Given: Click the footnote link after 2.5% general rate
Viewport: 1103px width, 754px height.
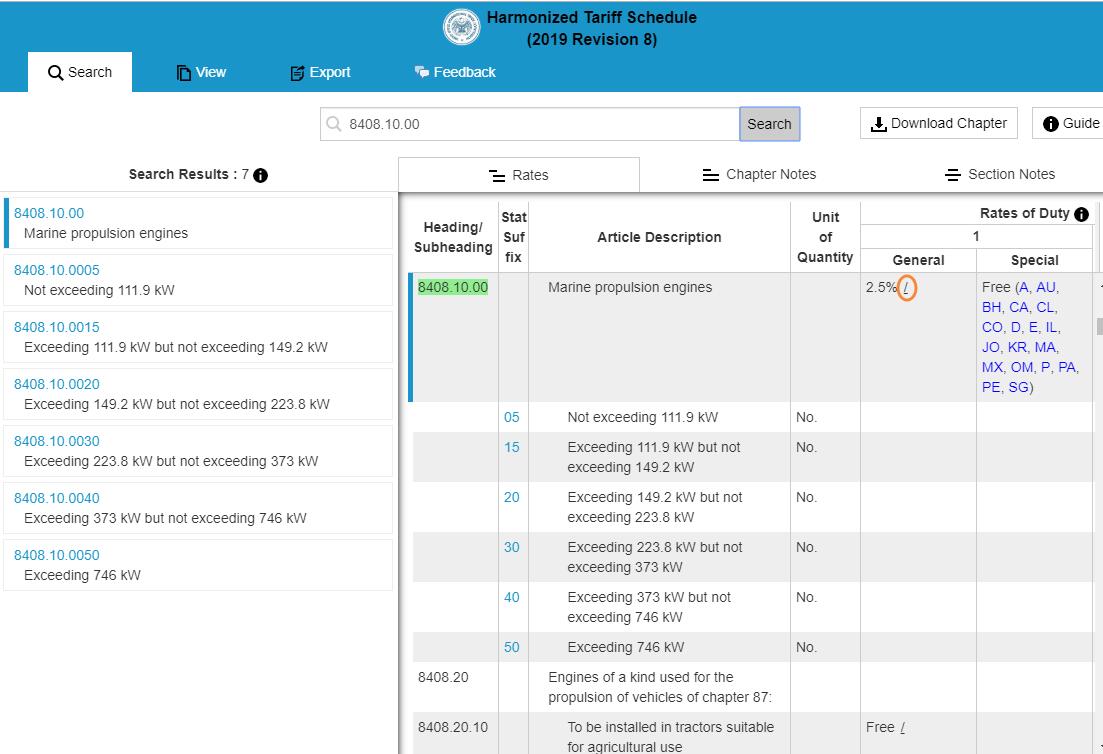Looking at the screenshot, I should point(906,288).
